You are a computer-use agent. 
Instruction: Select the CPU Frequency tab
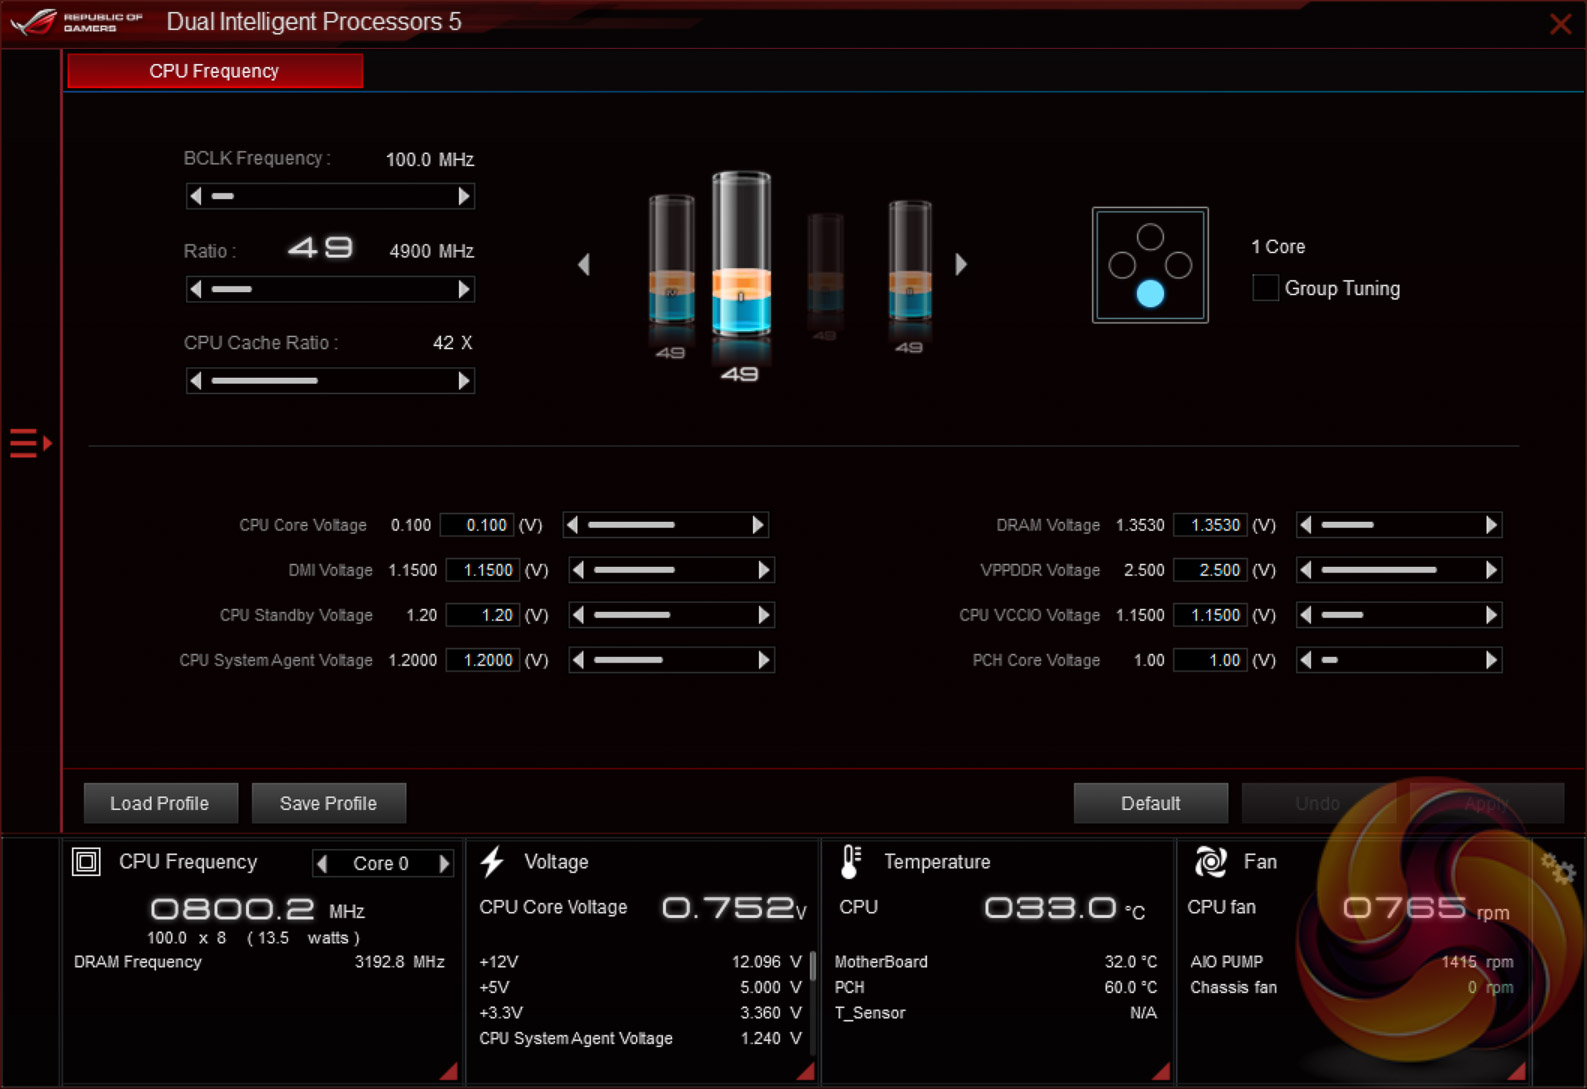pos(214,71)
